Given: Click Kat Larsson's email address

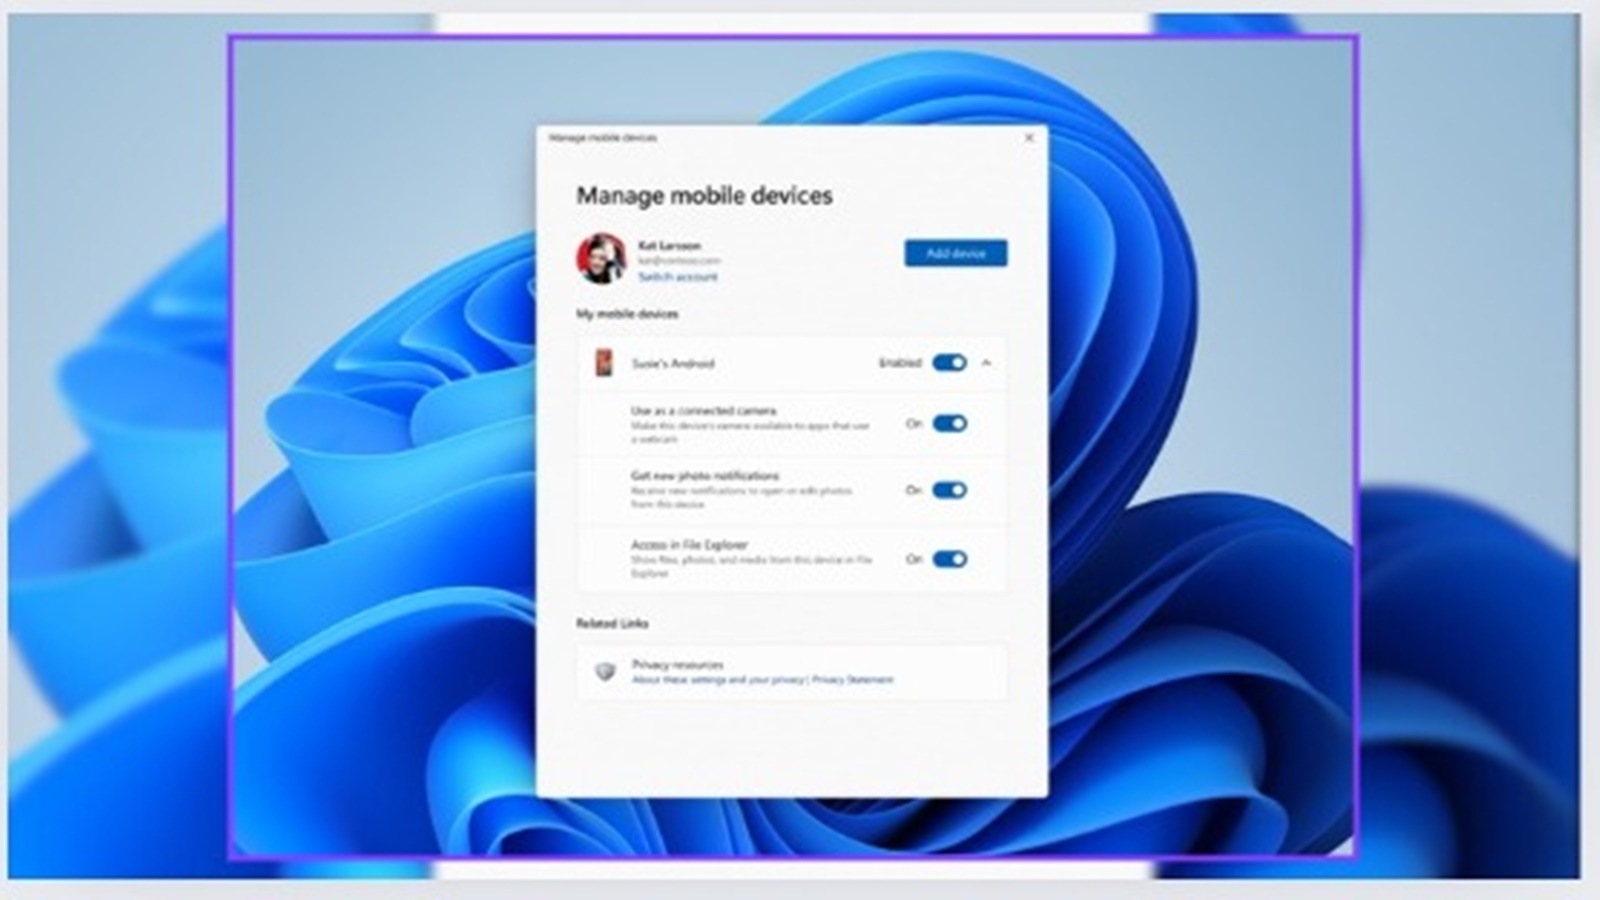Looking at the screenshot, I should pyautogui.click(x=679, y=260).
